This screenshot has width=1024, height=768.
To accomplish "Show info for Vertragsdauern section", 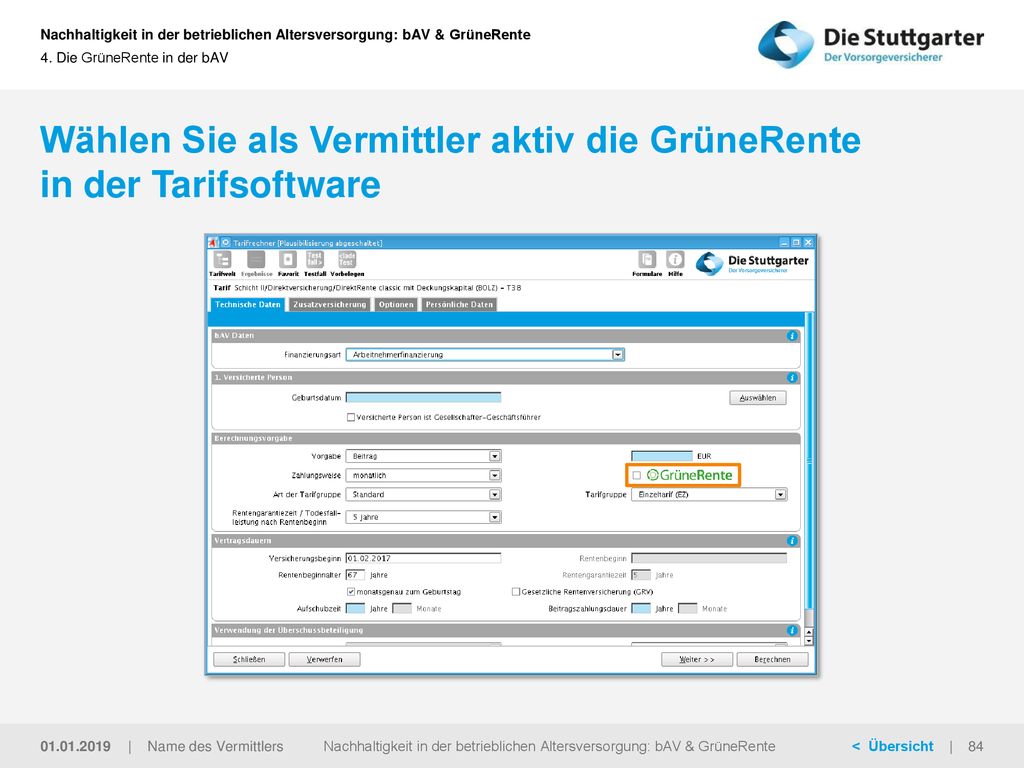I will [792, 541].
